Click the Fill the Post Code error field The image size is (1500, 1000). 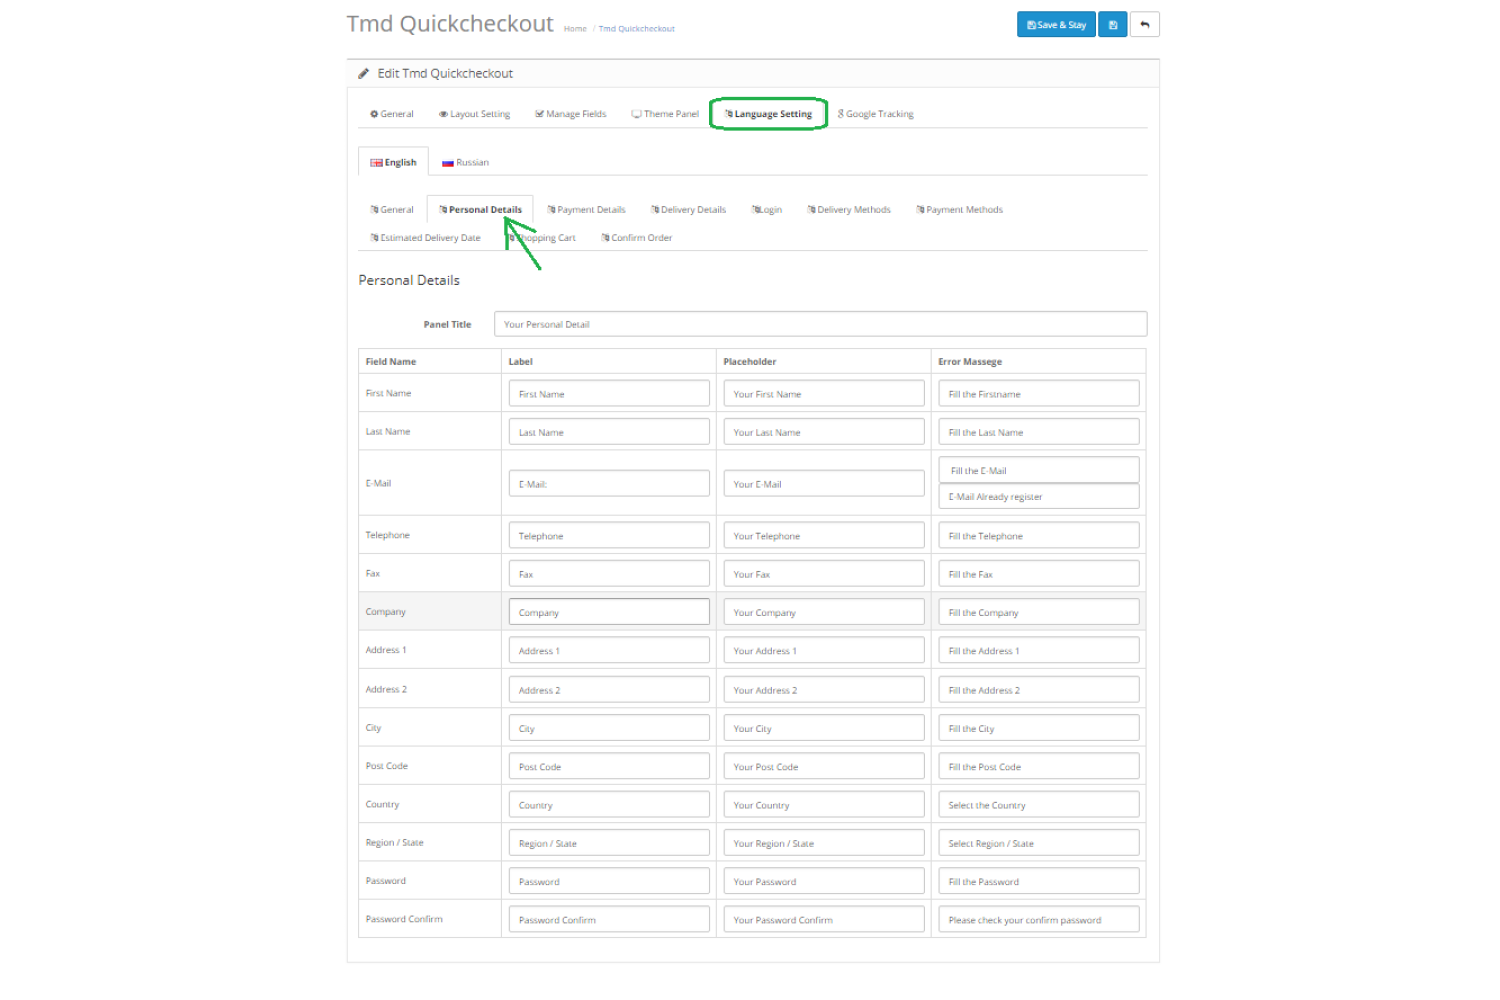(x=1039, y=766)
